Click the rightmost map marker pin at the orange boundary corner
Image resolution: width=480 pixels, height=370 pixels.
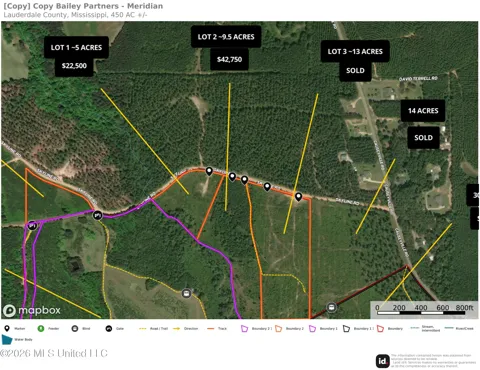(298, 197)
